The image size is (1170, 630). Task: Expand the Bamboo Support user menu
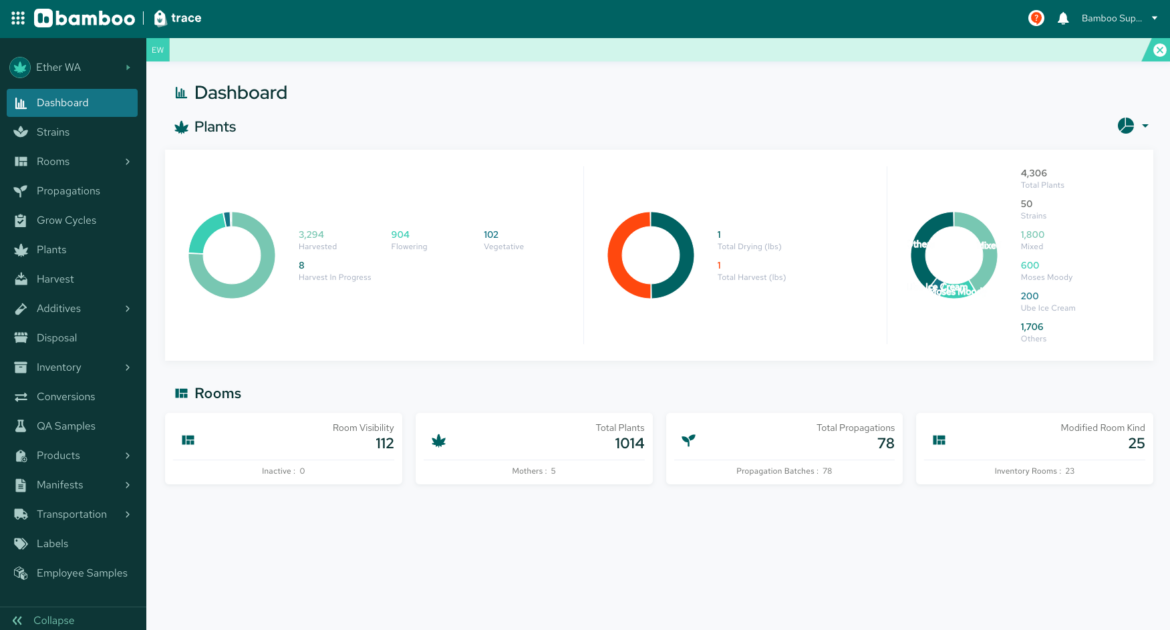click(x=1119, y=18)
